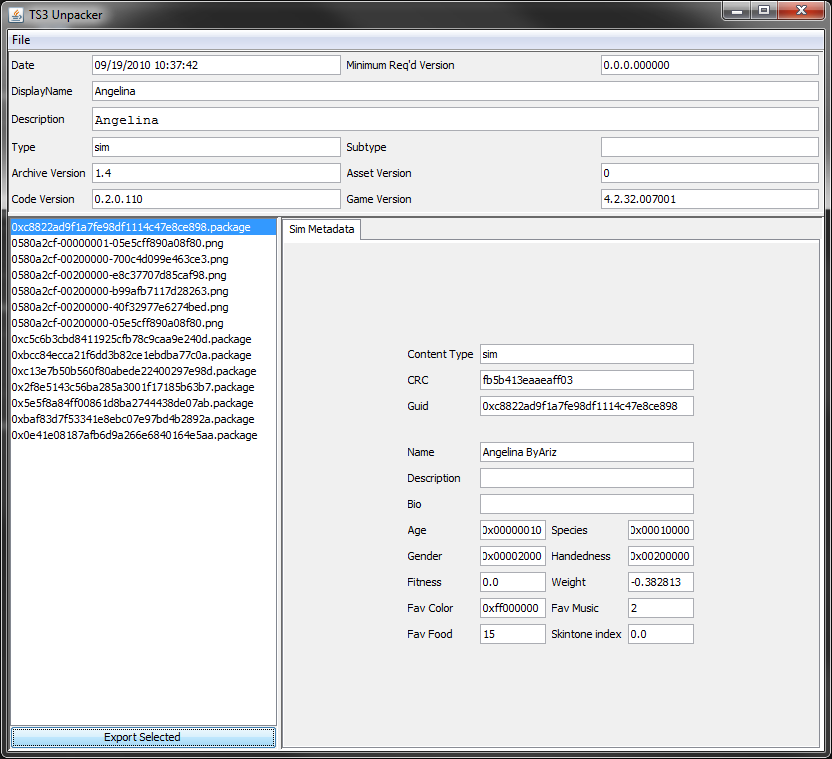
Task: Click the Guid field in Sim Metadata
Action: click(x=587, y=406)
